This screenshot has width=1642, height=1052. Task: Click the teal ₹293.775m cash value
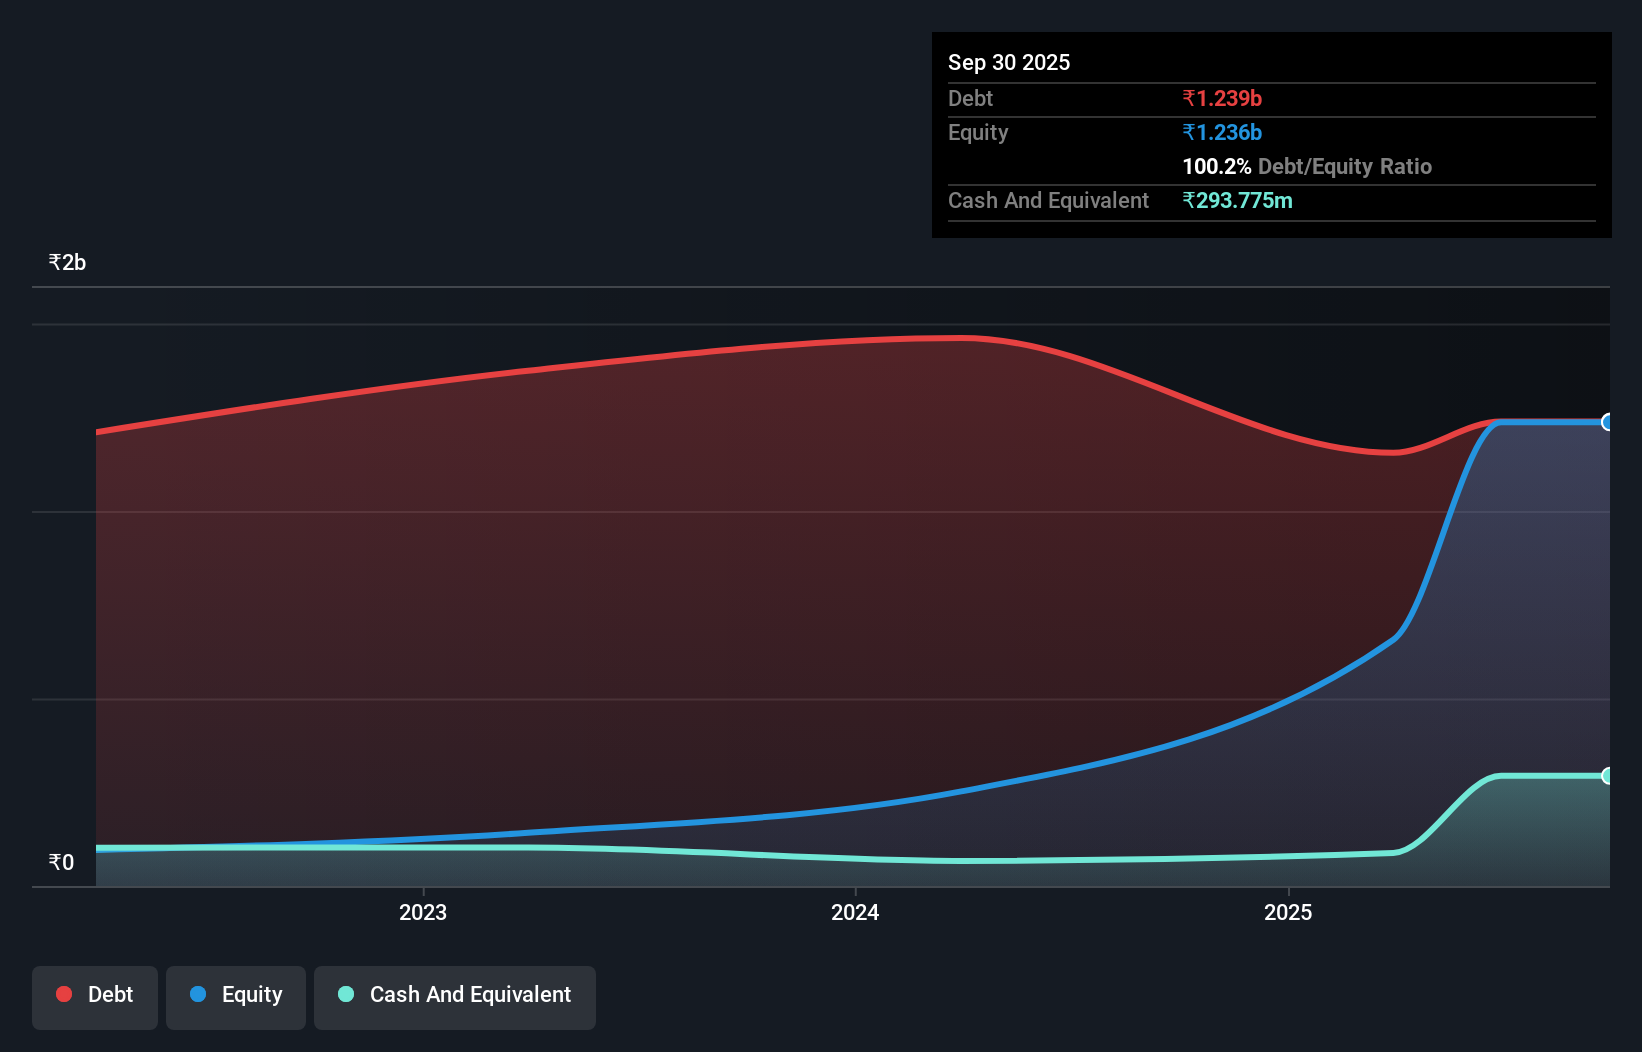1238,201
